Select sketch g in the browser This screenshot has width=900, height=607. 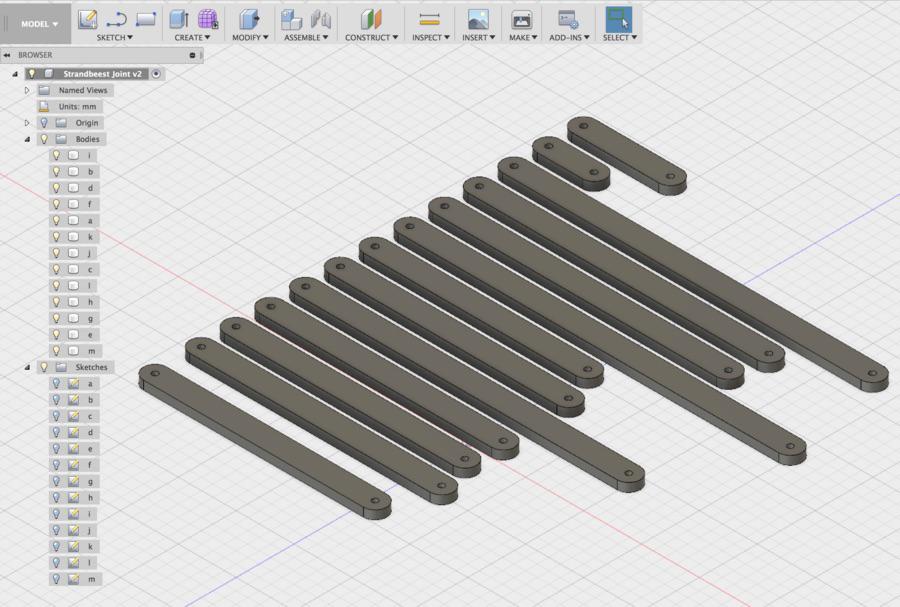[90, 481]
